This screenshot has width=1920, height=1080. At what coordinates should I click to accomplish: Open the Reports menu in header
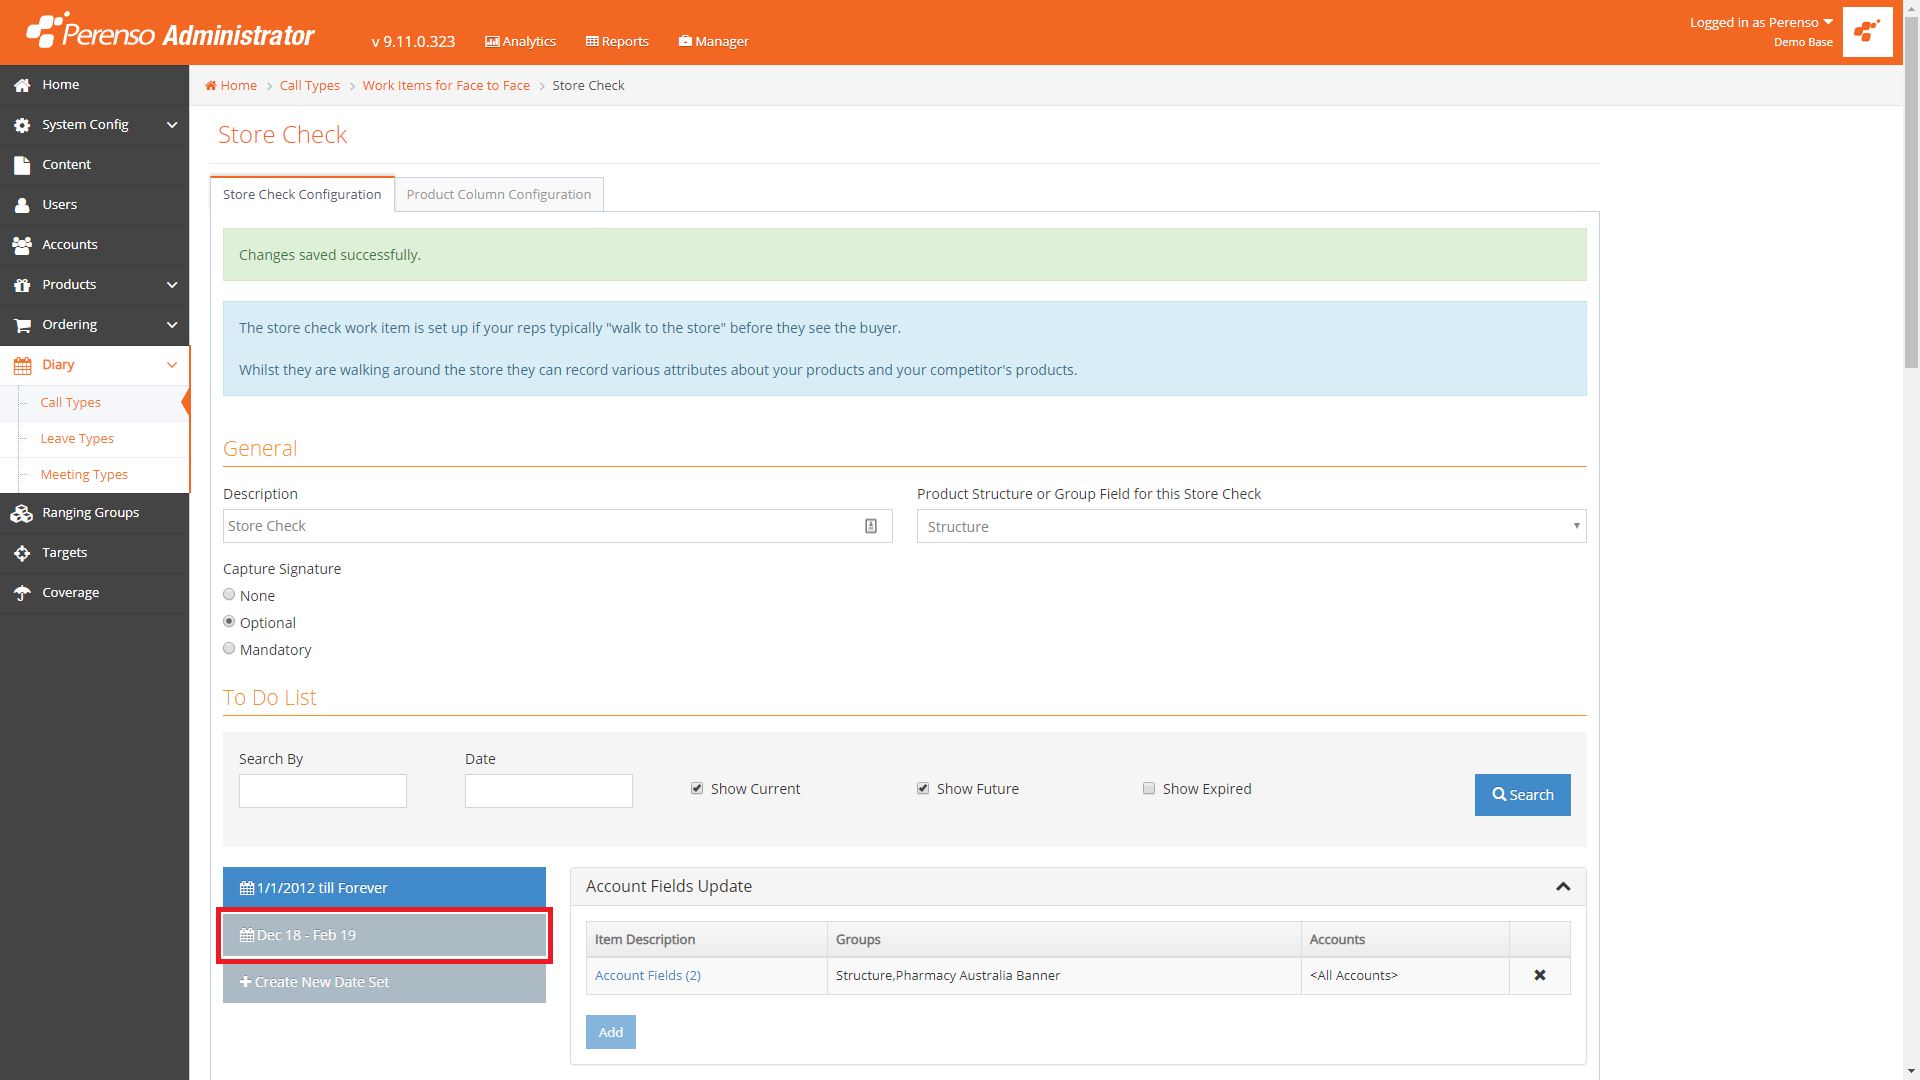coord(617,41)
